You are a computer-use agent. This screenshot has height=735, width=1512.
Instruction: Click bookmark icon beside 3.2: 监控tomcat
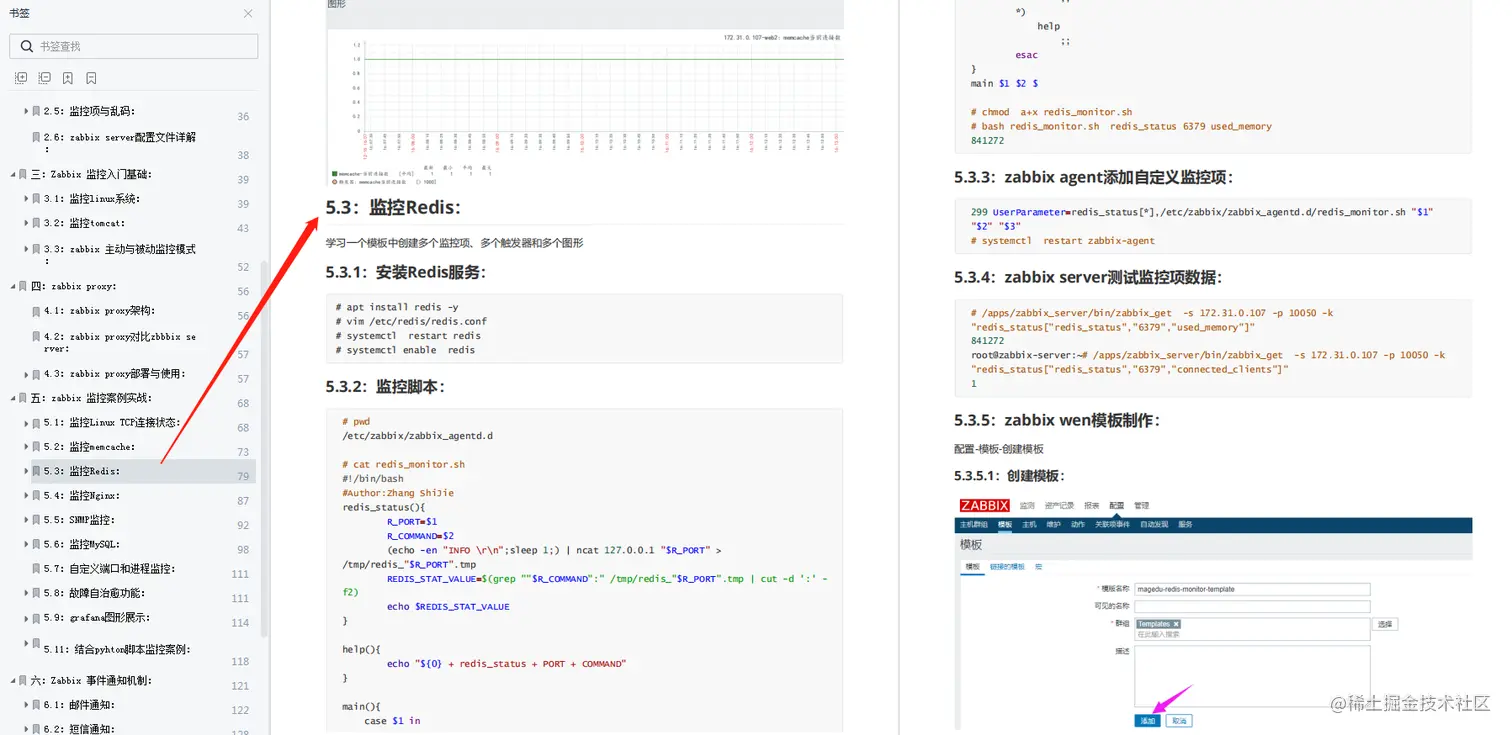37,223
